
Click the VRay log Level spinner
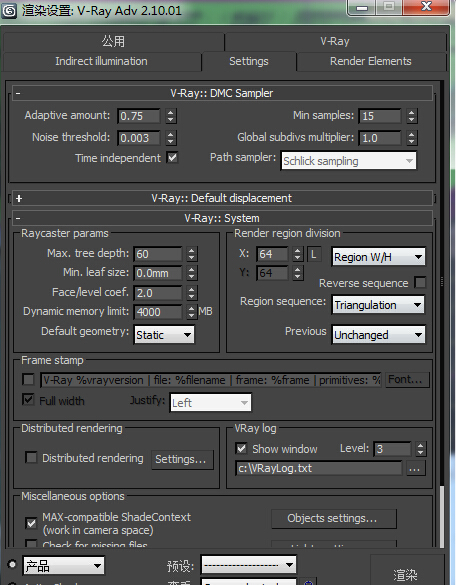pyautogui.click(x=421, y=449)
